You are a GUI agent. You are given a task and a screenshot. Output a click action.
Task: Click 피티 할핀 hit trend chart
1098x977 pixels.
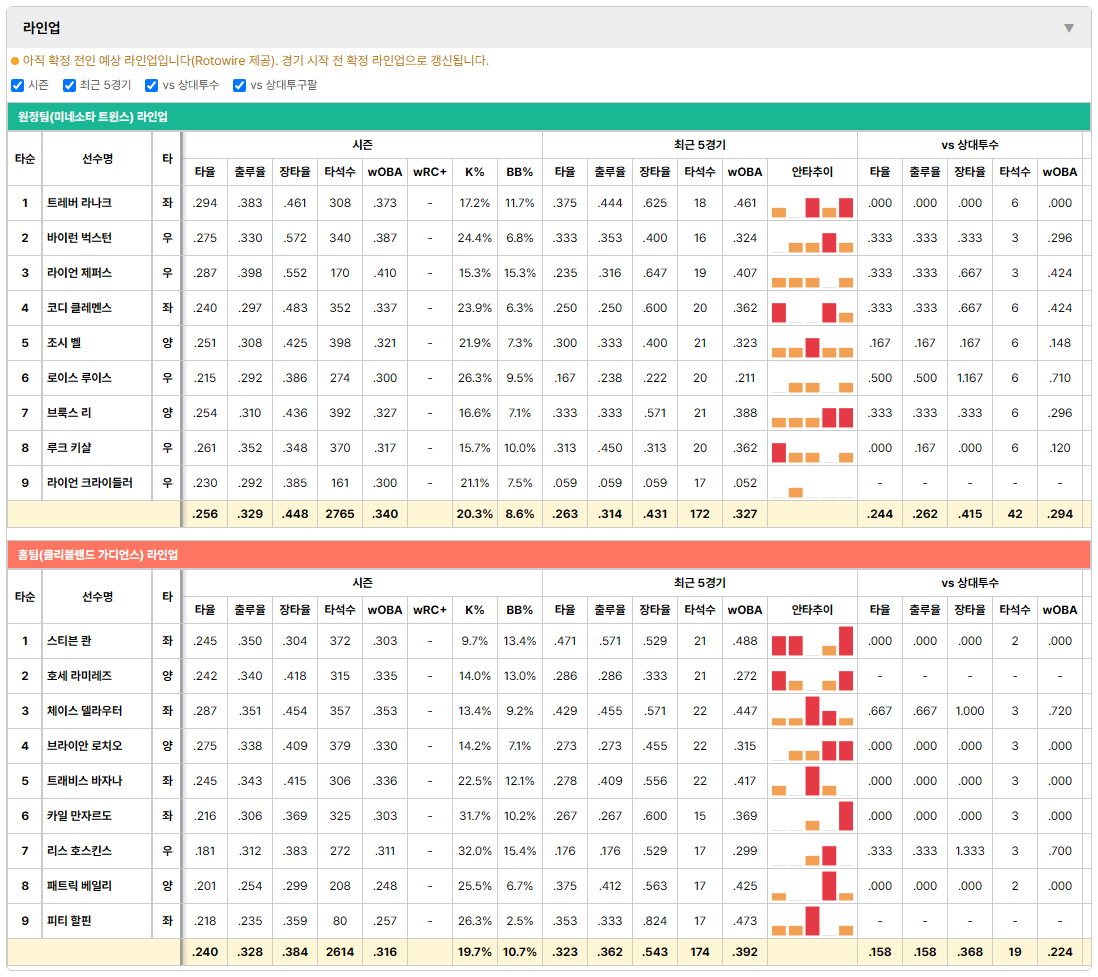(x=812, y=921)
